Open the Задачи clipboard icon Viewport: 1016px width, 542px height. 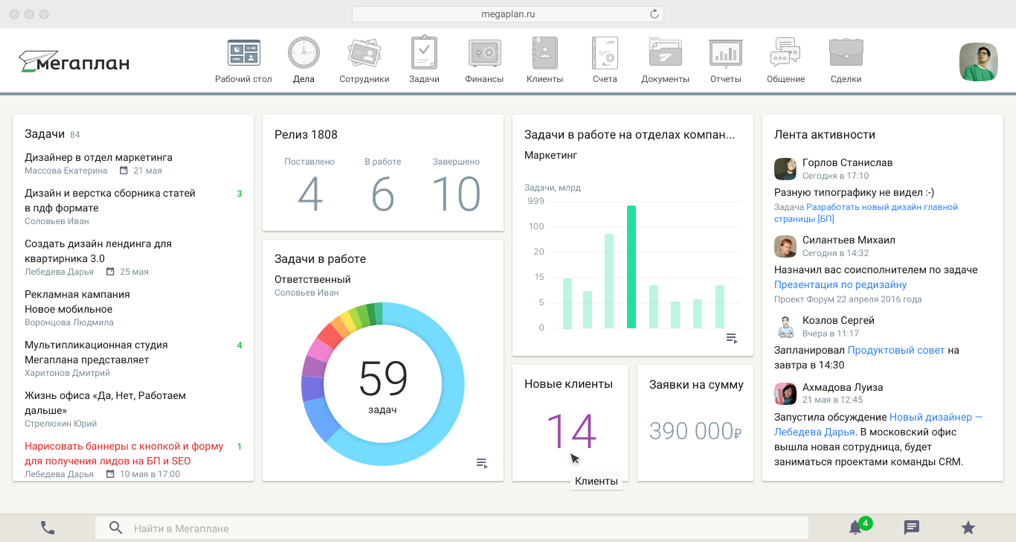pos(424,54)
